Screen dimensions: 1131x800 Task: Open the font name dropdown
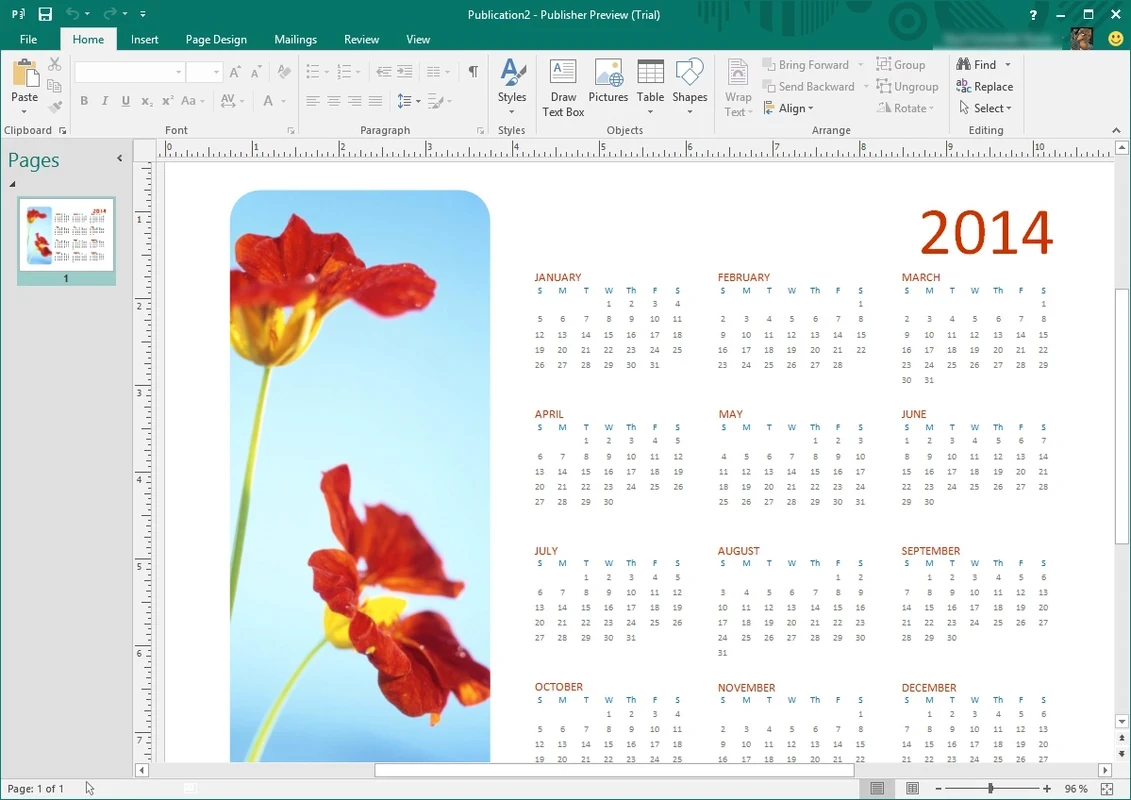point(179,72)
